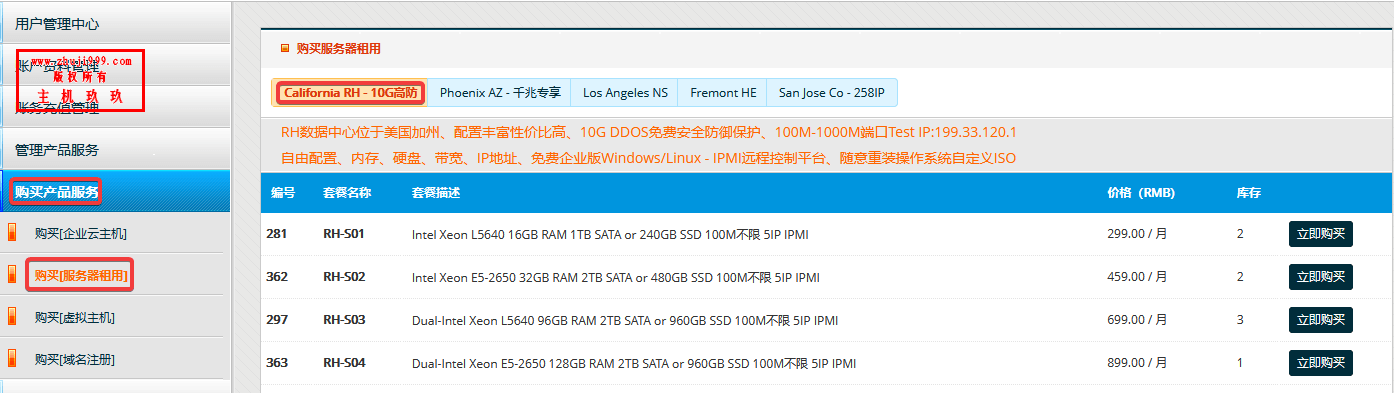Click package name RH-S02
Image resolution: width=1394 pixels, height=393 pixels.
click(344, 277)
